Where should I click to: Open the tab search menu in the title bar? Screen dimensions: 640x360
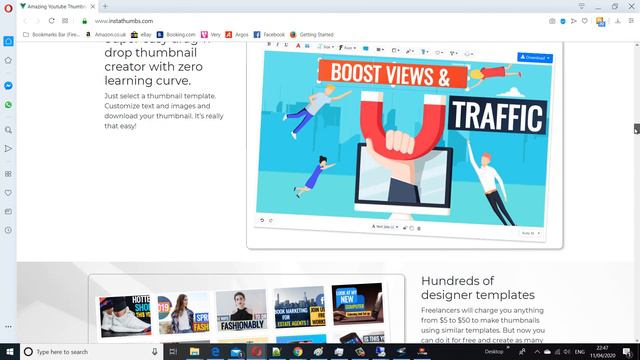582,6
